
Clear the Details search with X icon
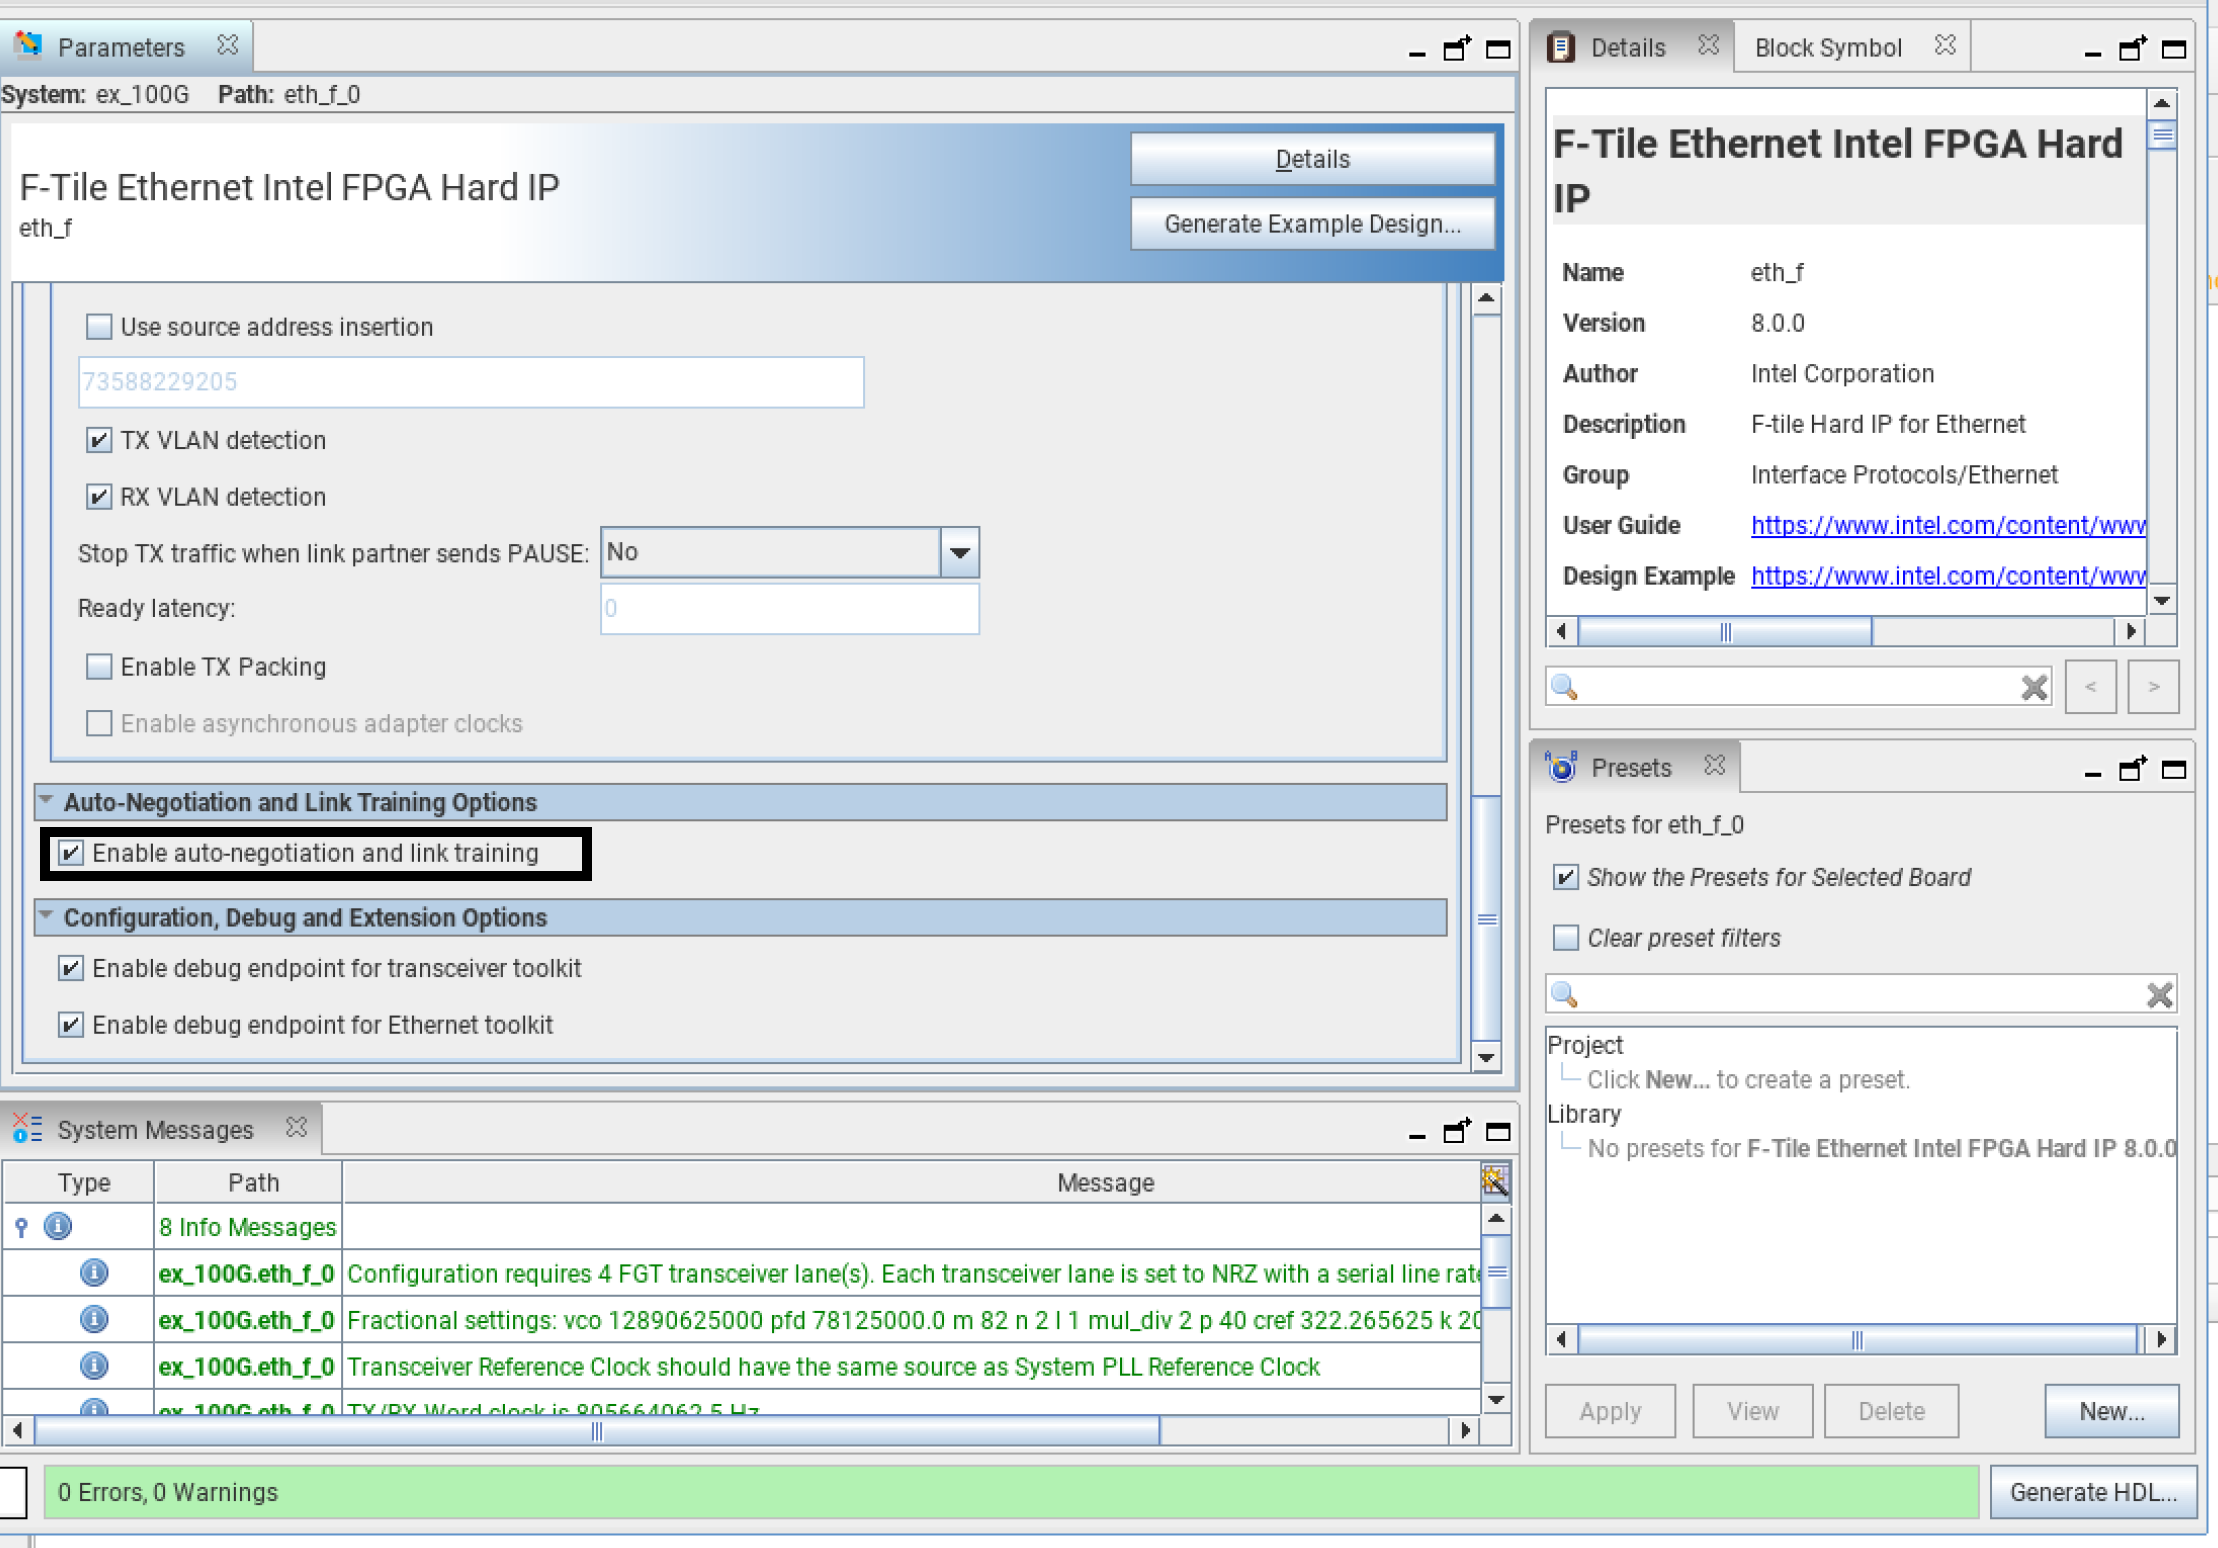point(2033,687)
